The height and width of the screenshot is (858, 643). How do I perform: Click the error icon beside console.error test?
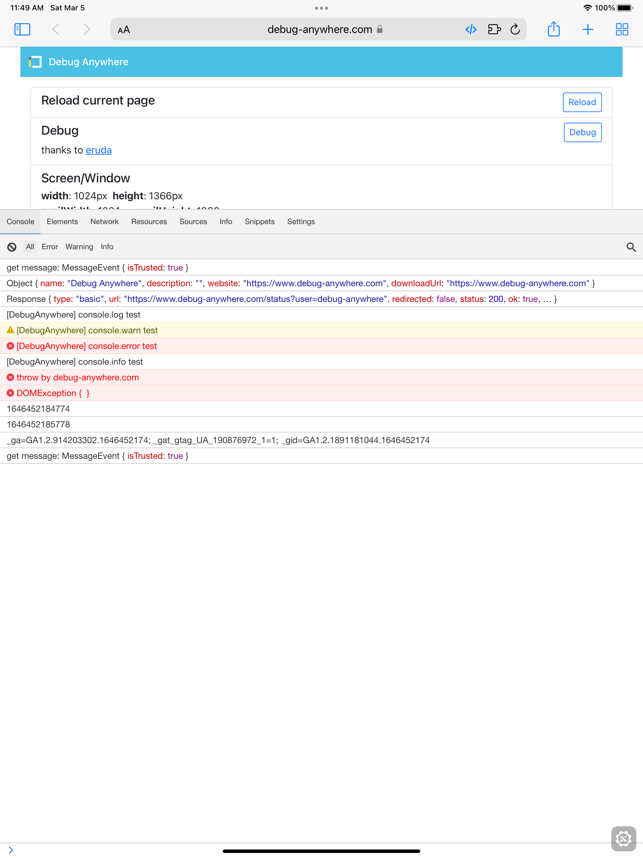point(10,346)
